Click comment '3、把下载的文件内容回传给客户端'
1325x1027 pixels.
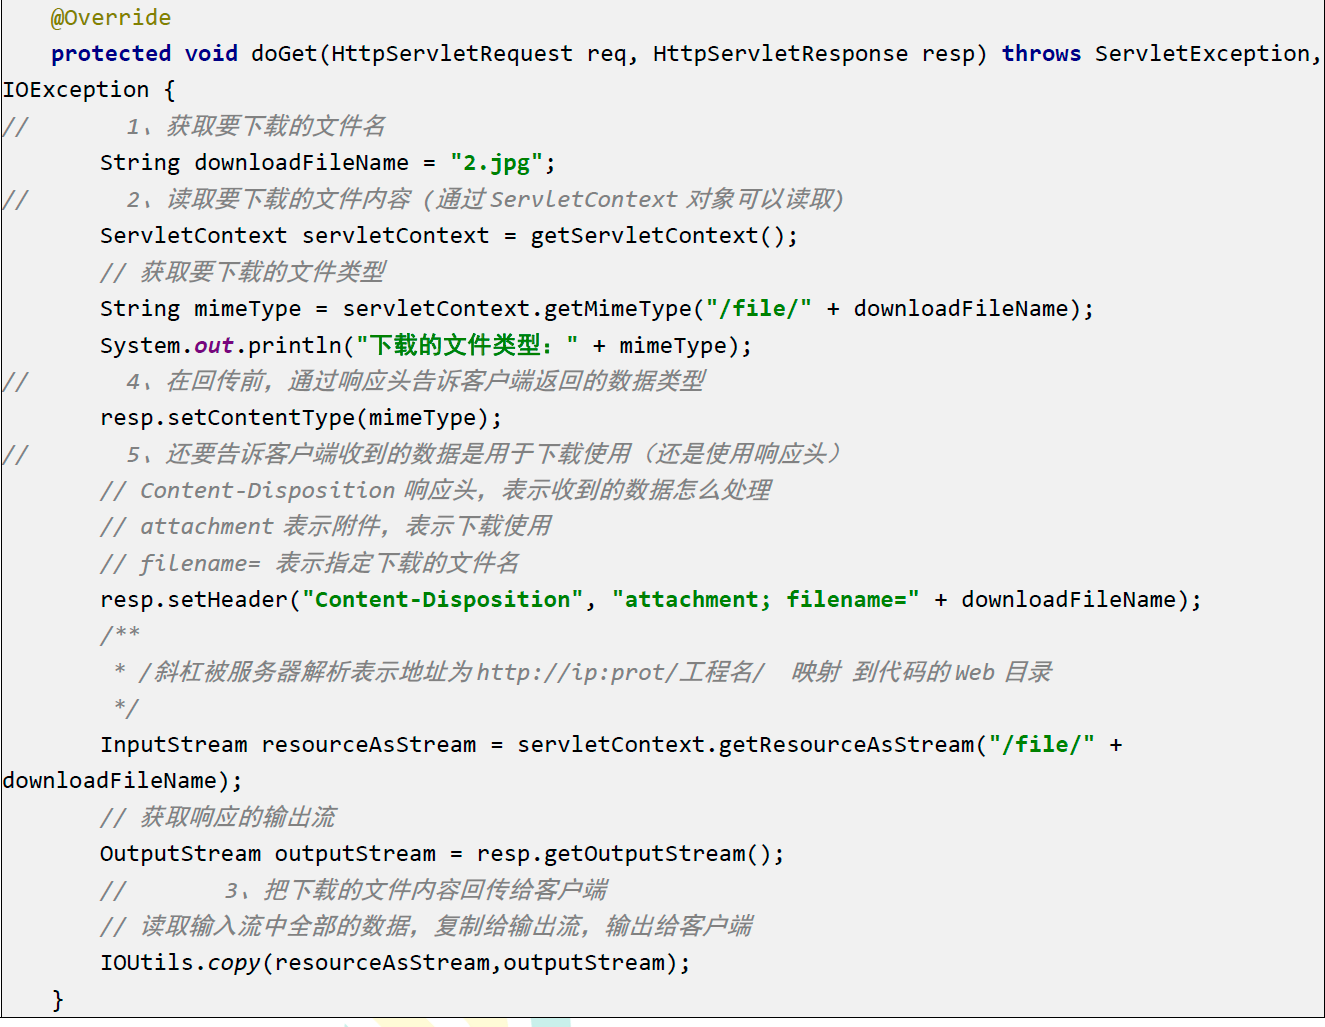[417, 890]
